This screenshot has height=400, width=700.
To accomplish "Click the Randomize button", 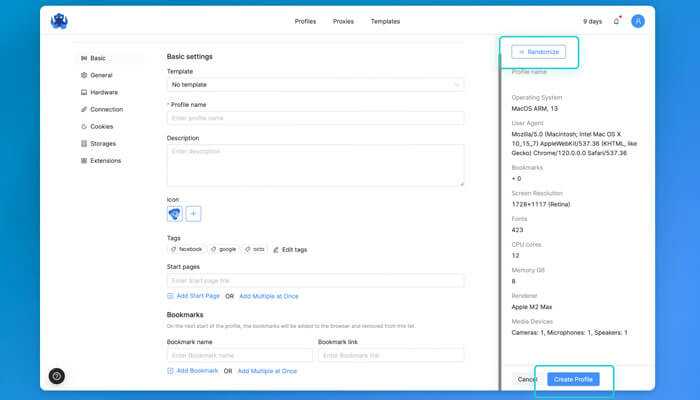I will pos(539,51).
